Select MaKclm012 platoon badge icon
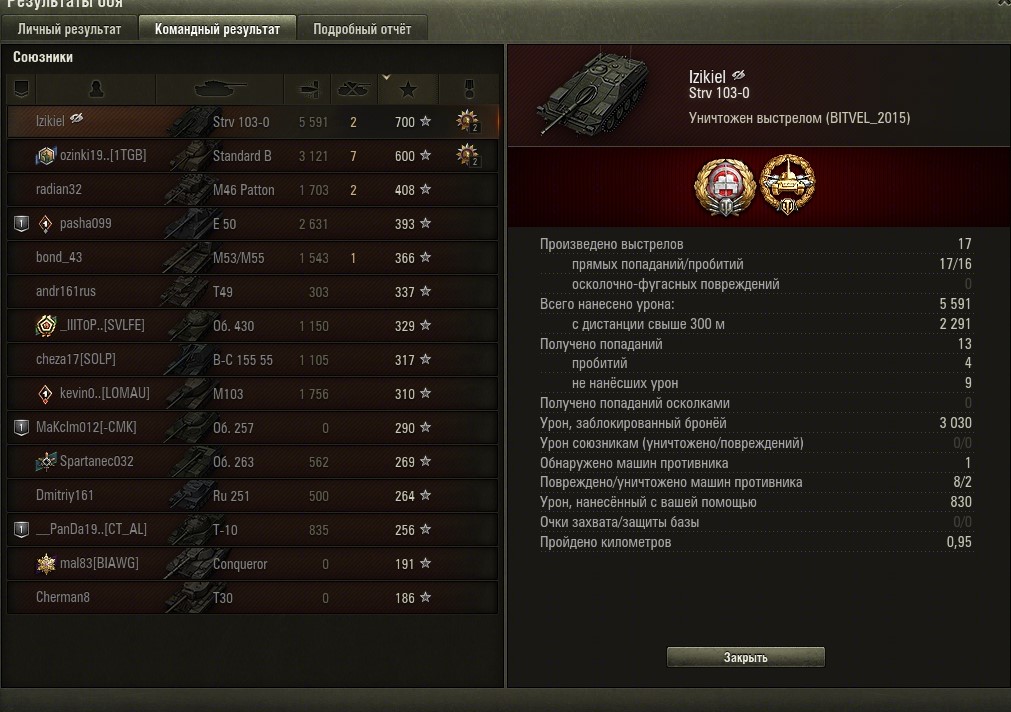This screenshot has width=1011, height=712. click(21, 427)
